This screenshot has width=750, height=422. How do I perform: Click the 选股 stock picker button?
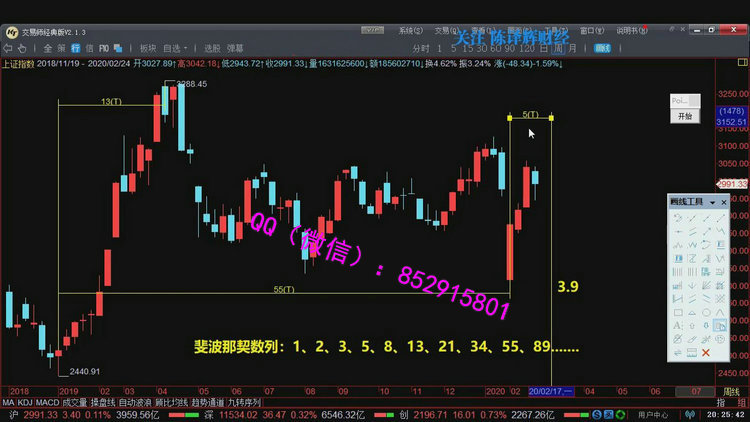(x=212, y=47)
